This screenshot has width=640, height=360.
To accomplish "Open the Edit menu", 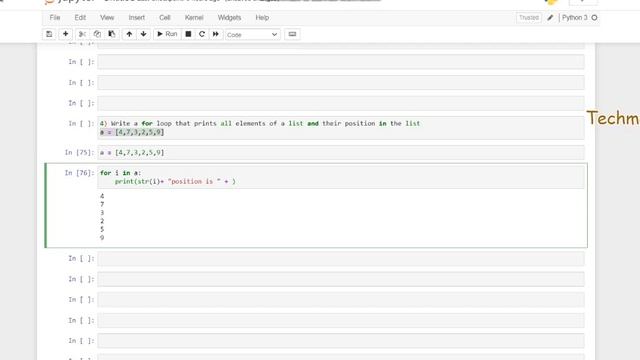I will [x=80, y=18].
